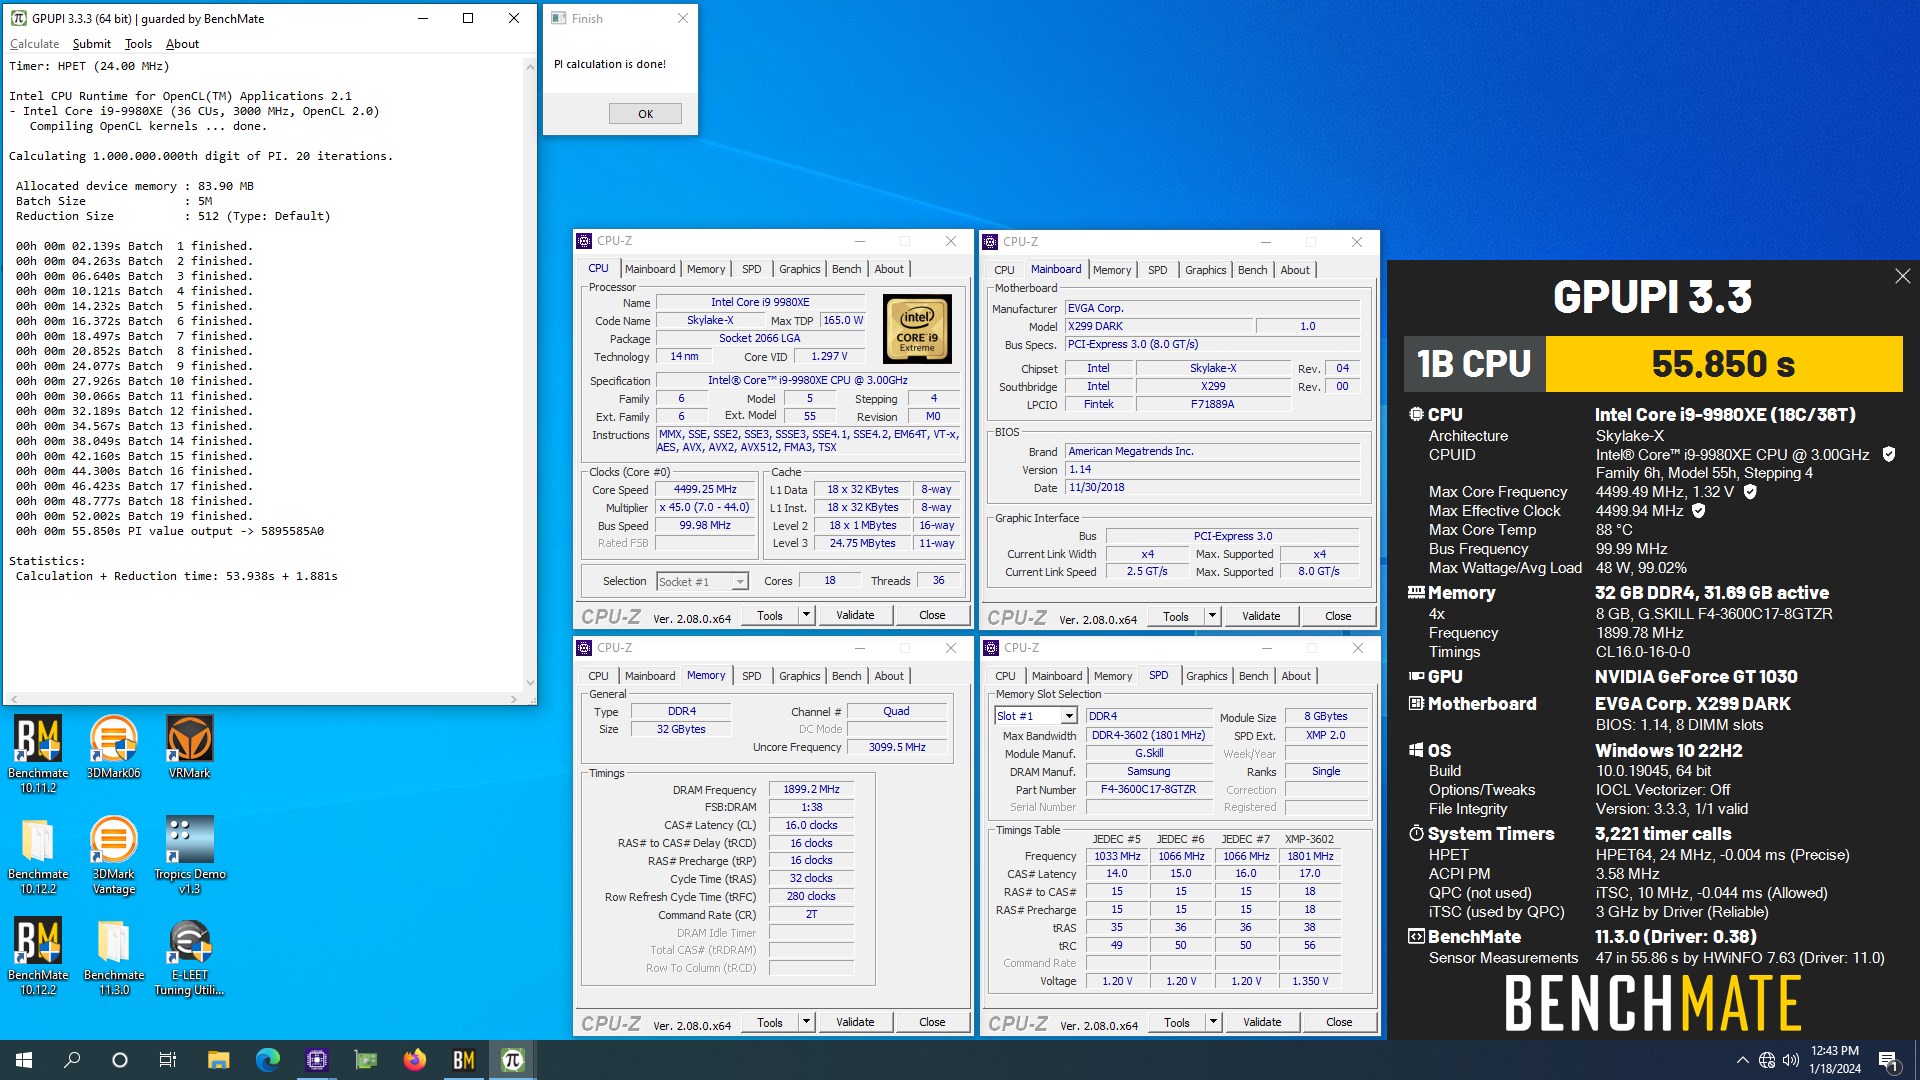
Task: Open the Calculate menu in GPUPI
Action: (34, 44)
